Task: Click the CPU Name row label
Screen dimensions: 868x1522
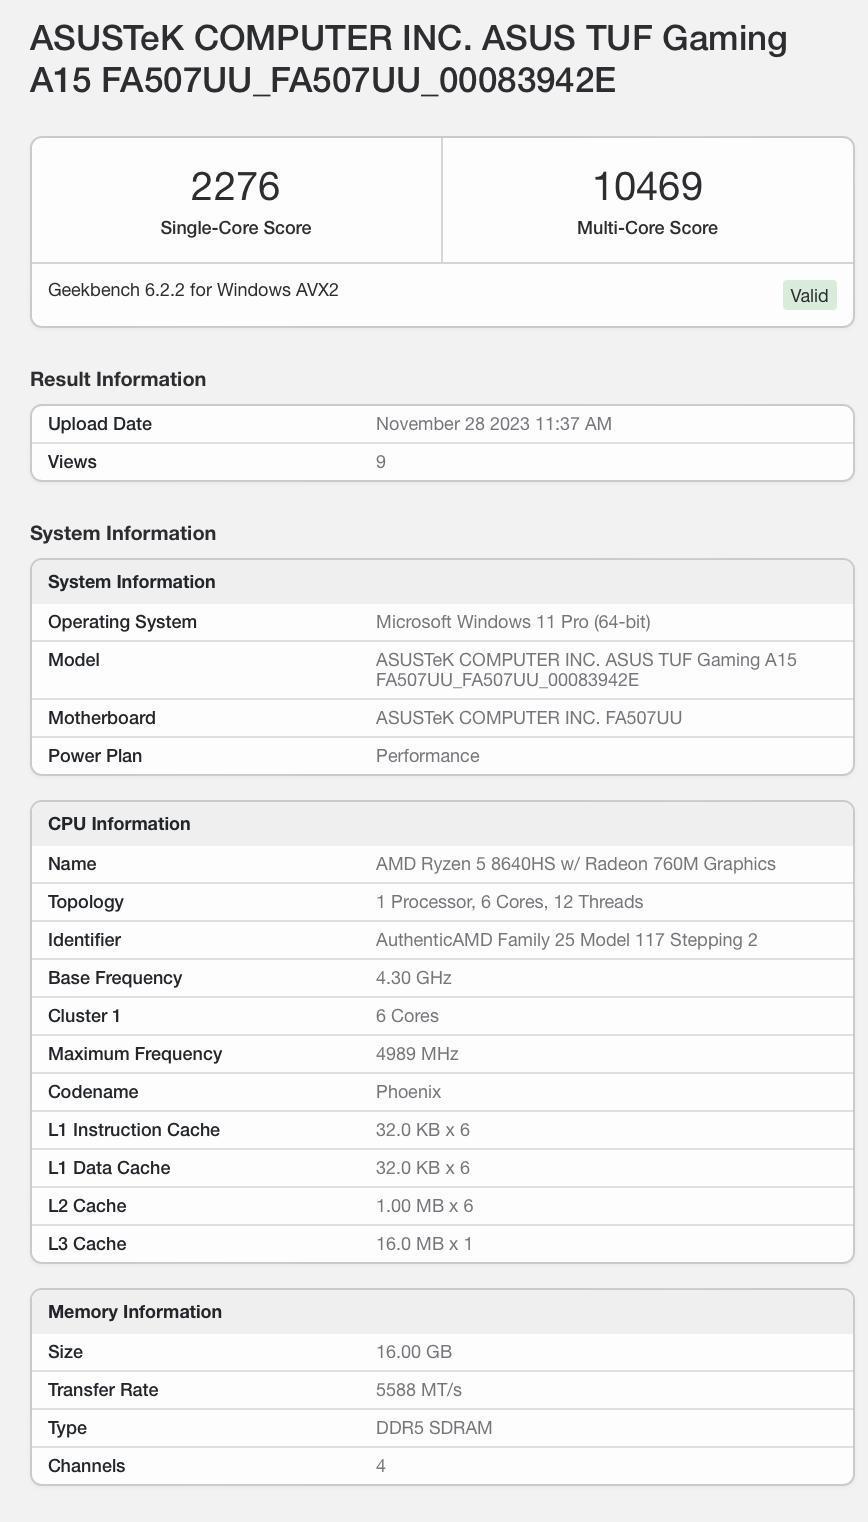Action: (x=72, y=864)
